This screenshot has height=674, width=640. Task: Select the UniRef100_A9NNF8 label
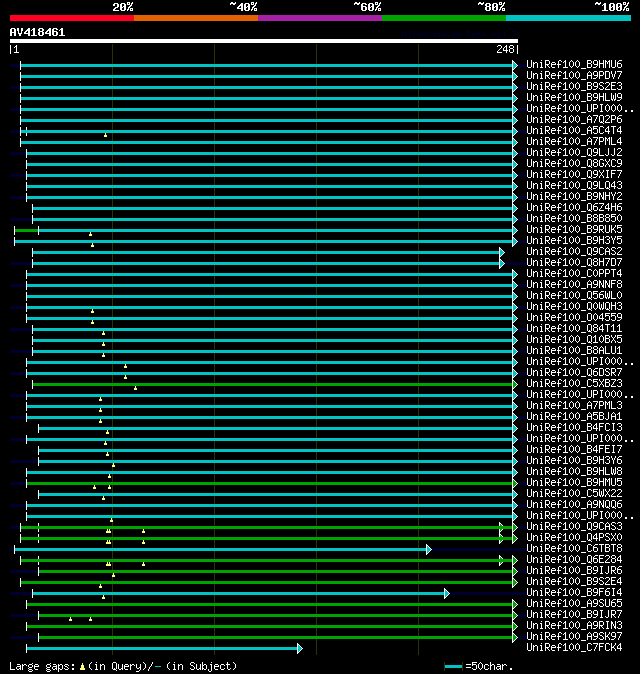click(574, 285)
